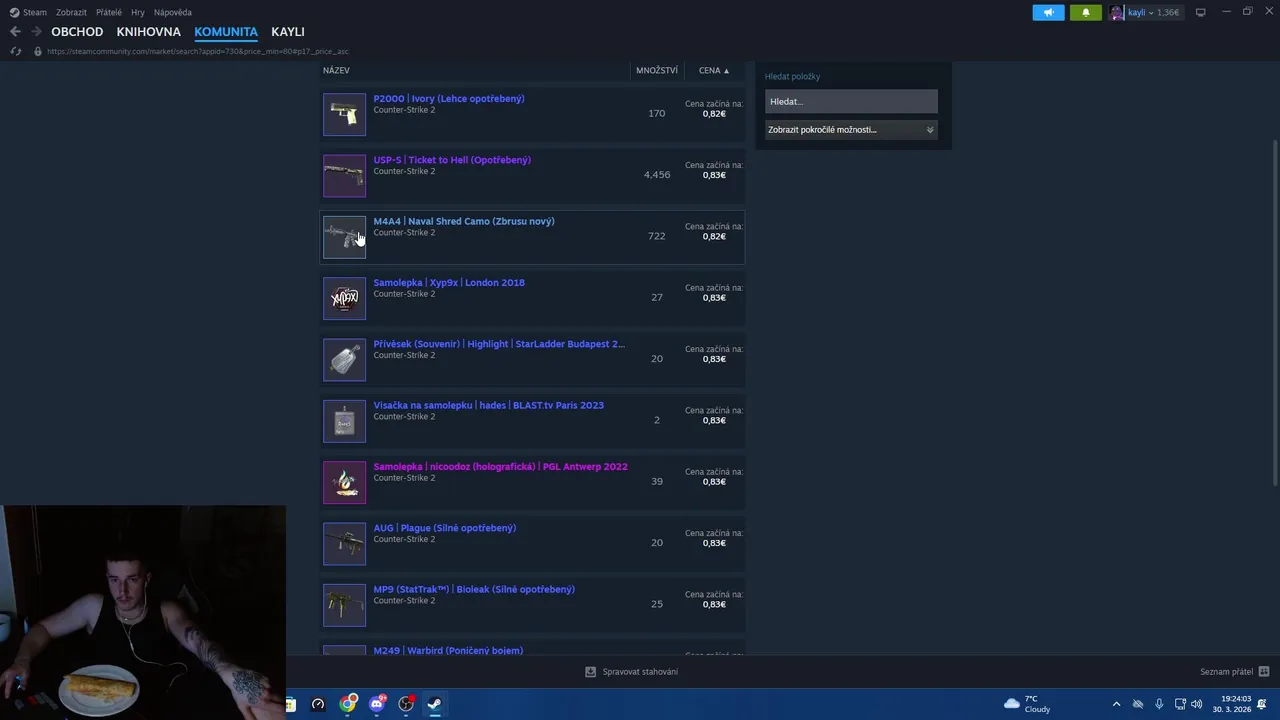Open the Zobrazit menu
1280x720 pixels.
pyautogui.click(x=71, y=12)
